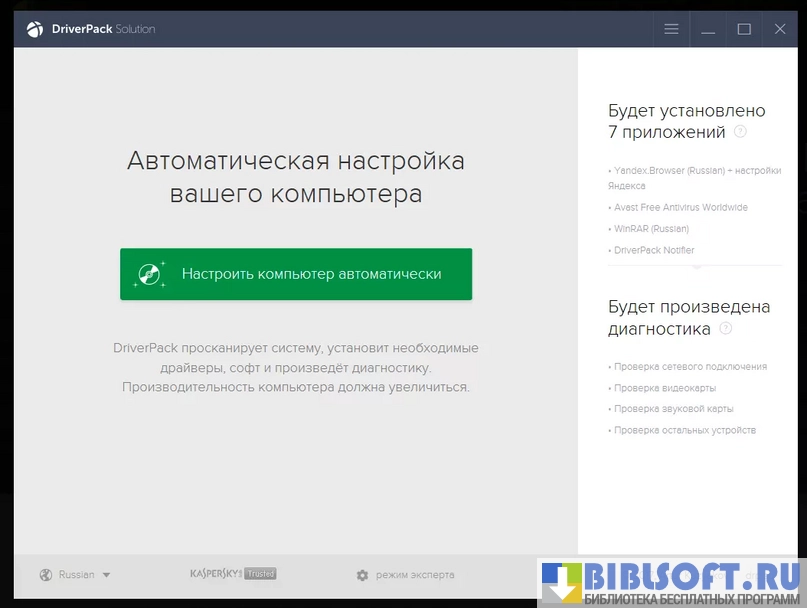The image size is (807, 608).
Task: Select Avast Free Antivirus Worldwide entry
Action: tap(680, 208)
